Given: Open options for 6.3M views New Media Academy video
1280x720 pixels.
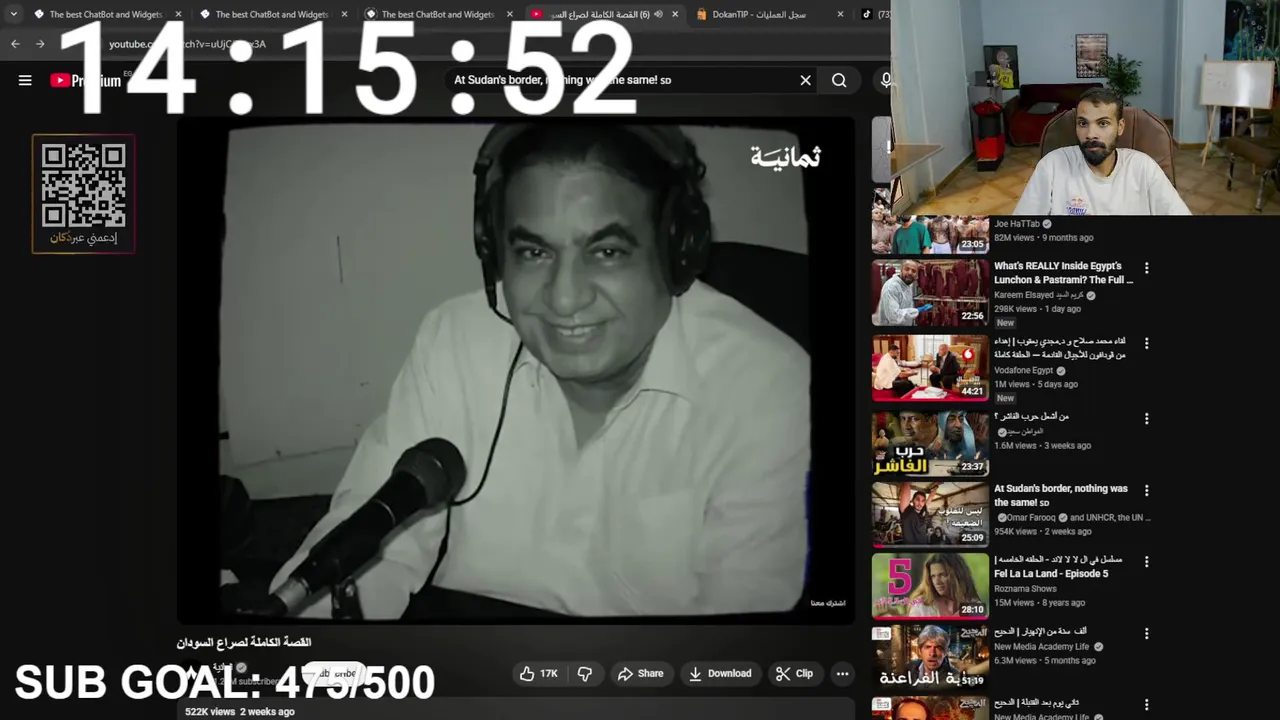Looking at the screenshot, I should pos(1147,634).
